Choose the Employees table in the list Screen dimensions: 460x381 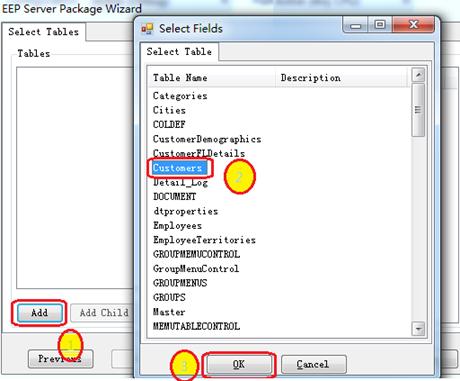tap(177, 226)
